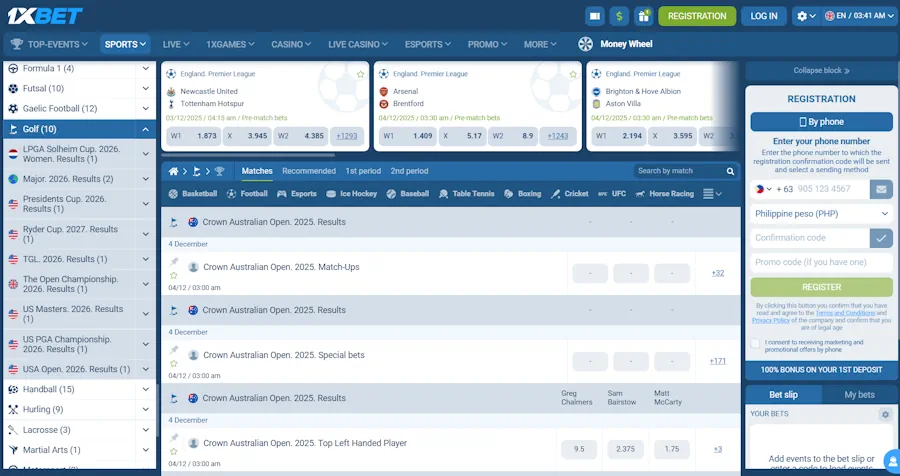Screen dimensions: 900x476
Task: Click the Money Wheel snowflake icon
Action: [x=585, y=44]
